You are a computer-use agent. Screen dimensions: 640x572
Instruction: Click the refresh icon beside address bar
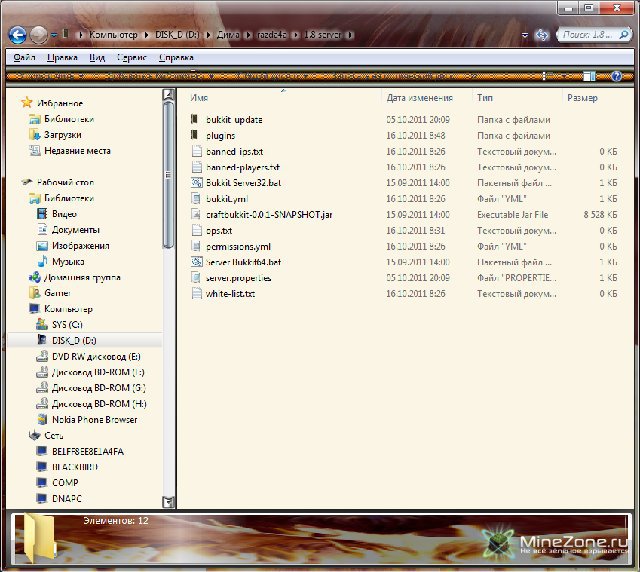click(542, 34)
